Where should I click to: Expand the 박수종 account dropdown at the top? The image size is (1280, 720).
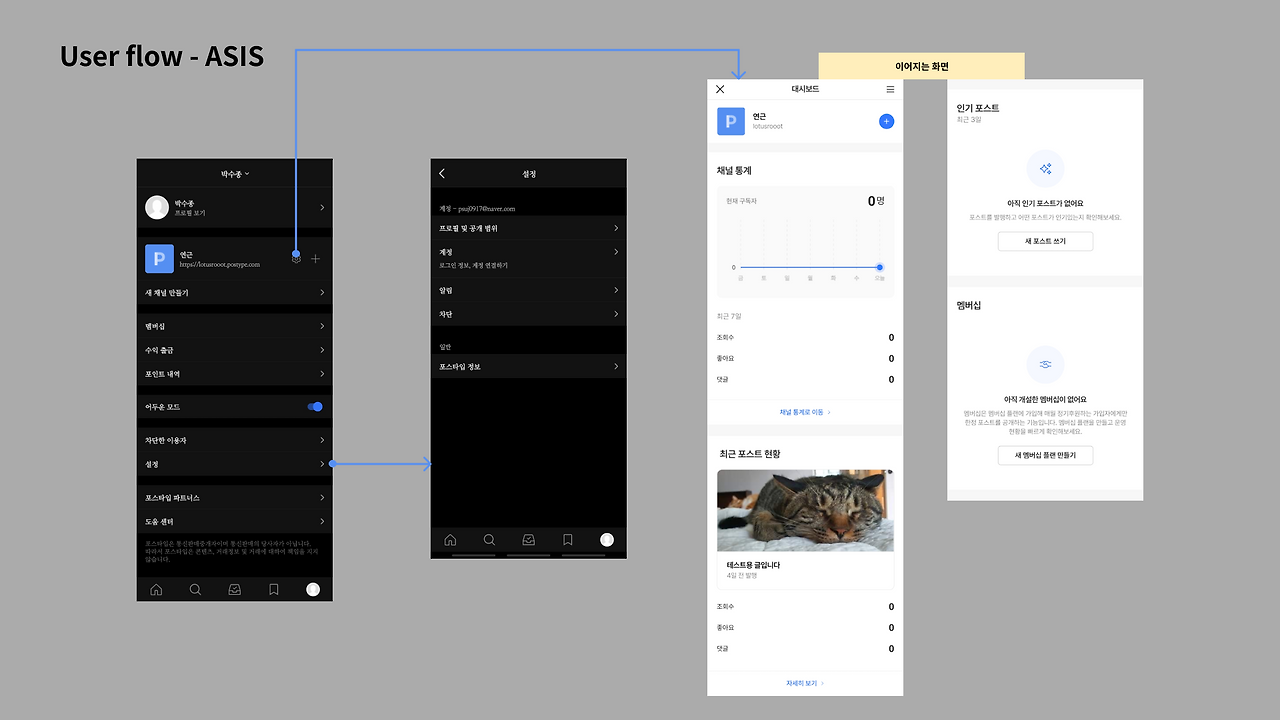tap(235, 174)
